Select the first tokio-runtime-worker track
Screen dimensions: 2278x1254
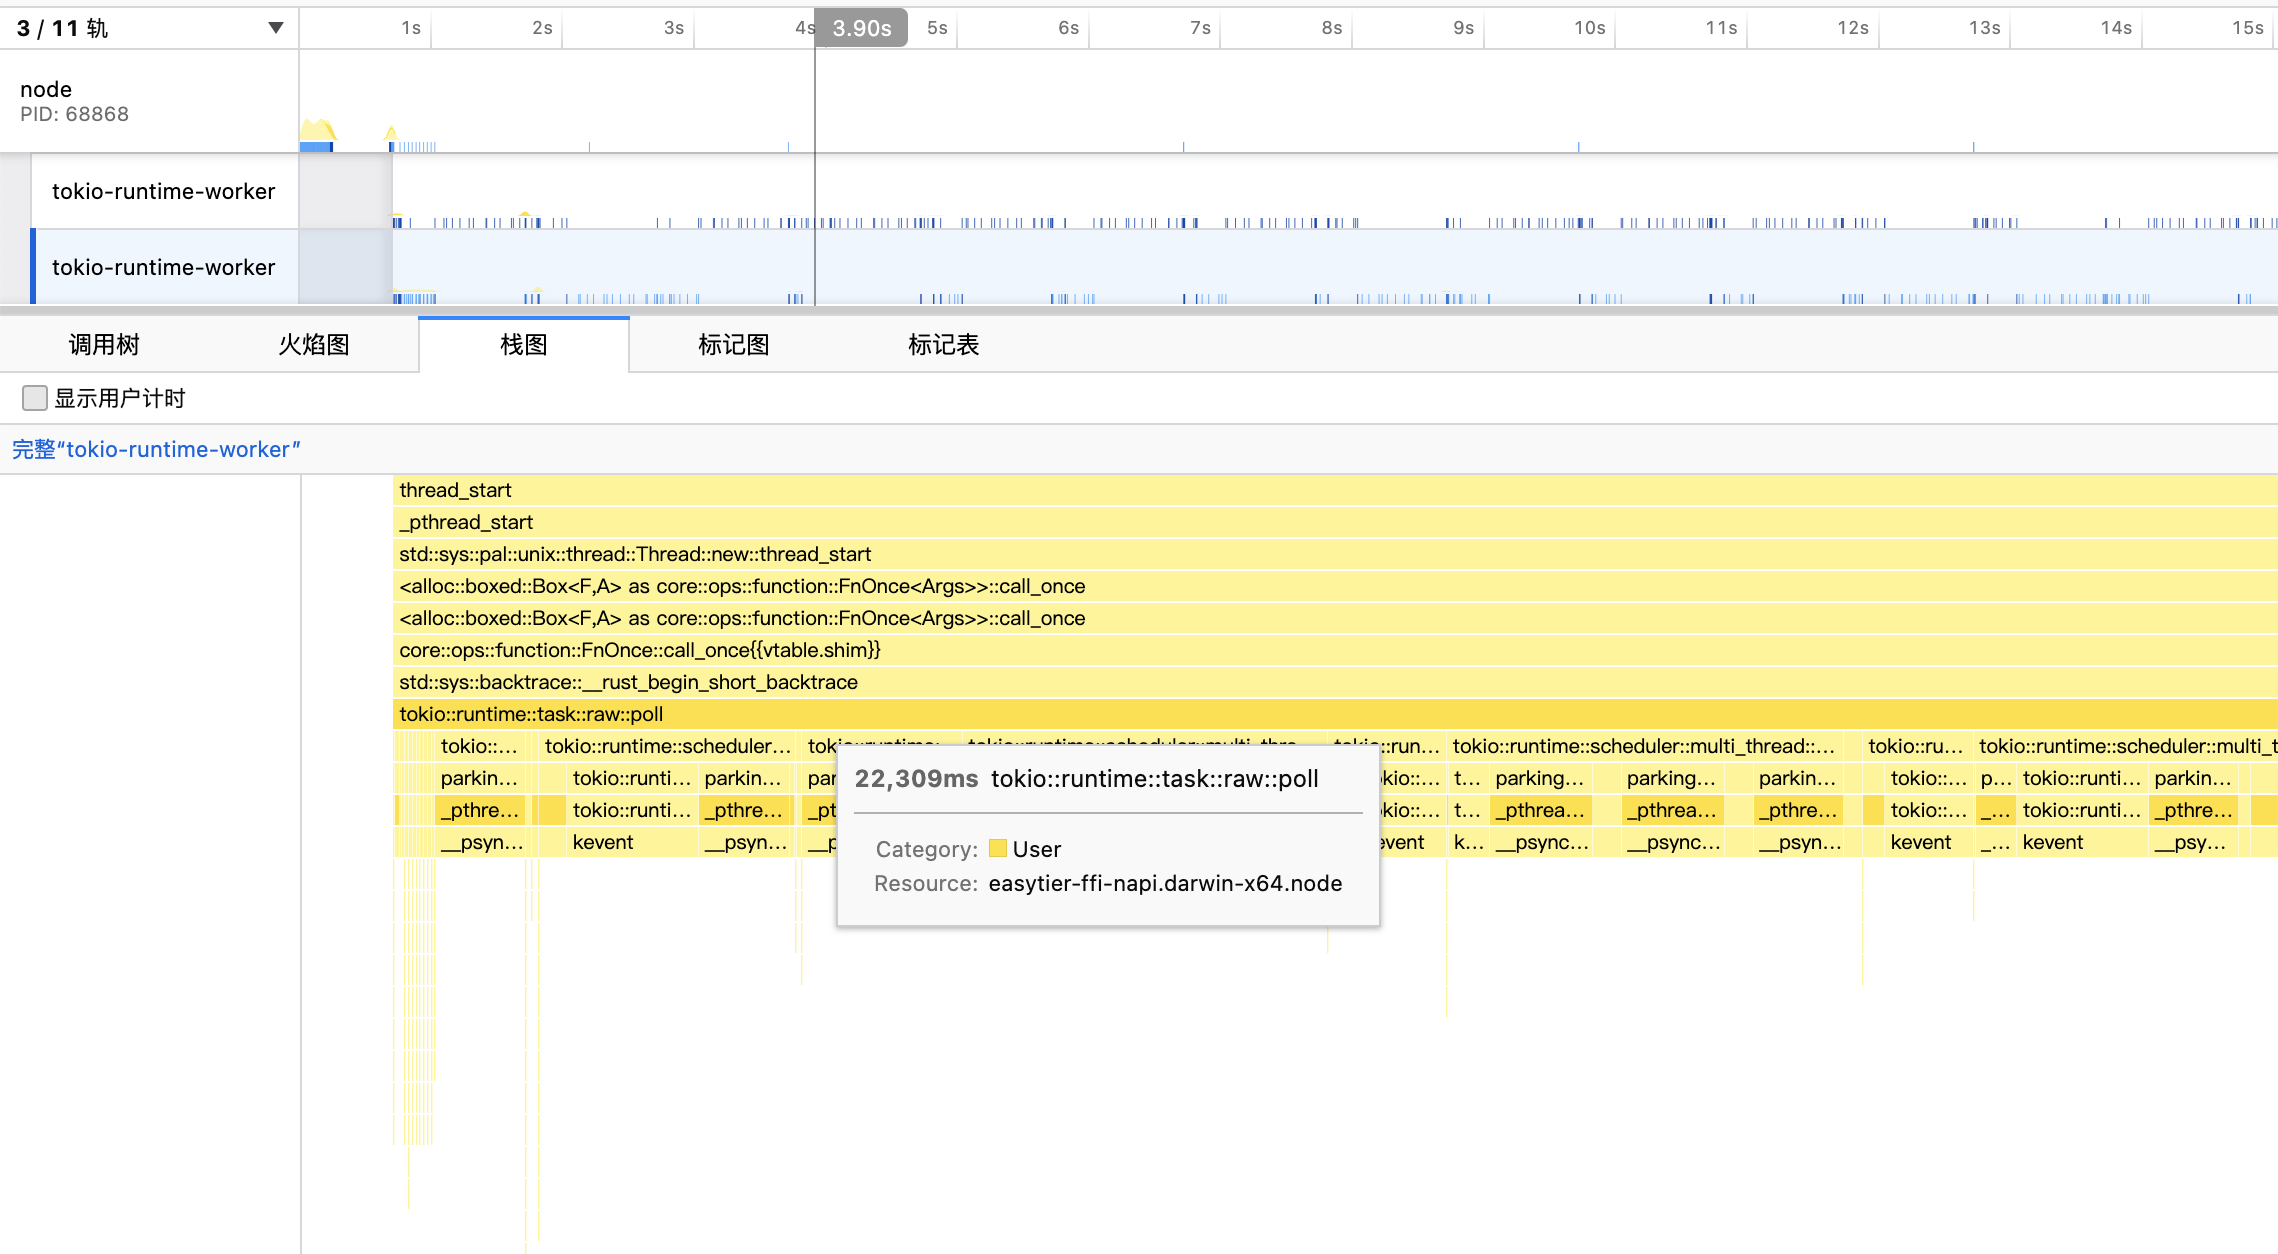tap(163, 191)
